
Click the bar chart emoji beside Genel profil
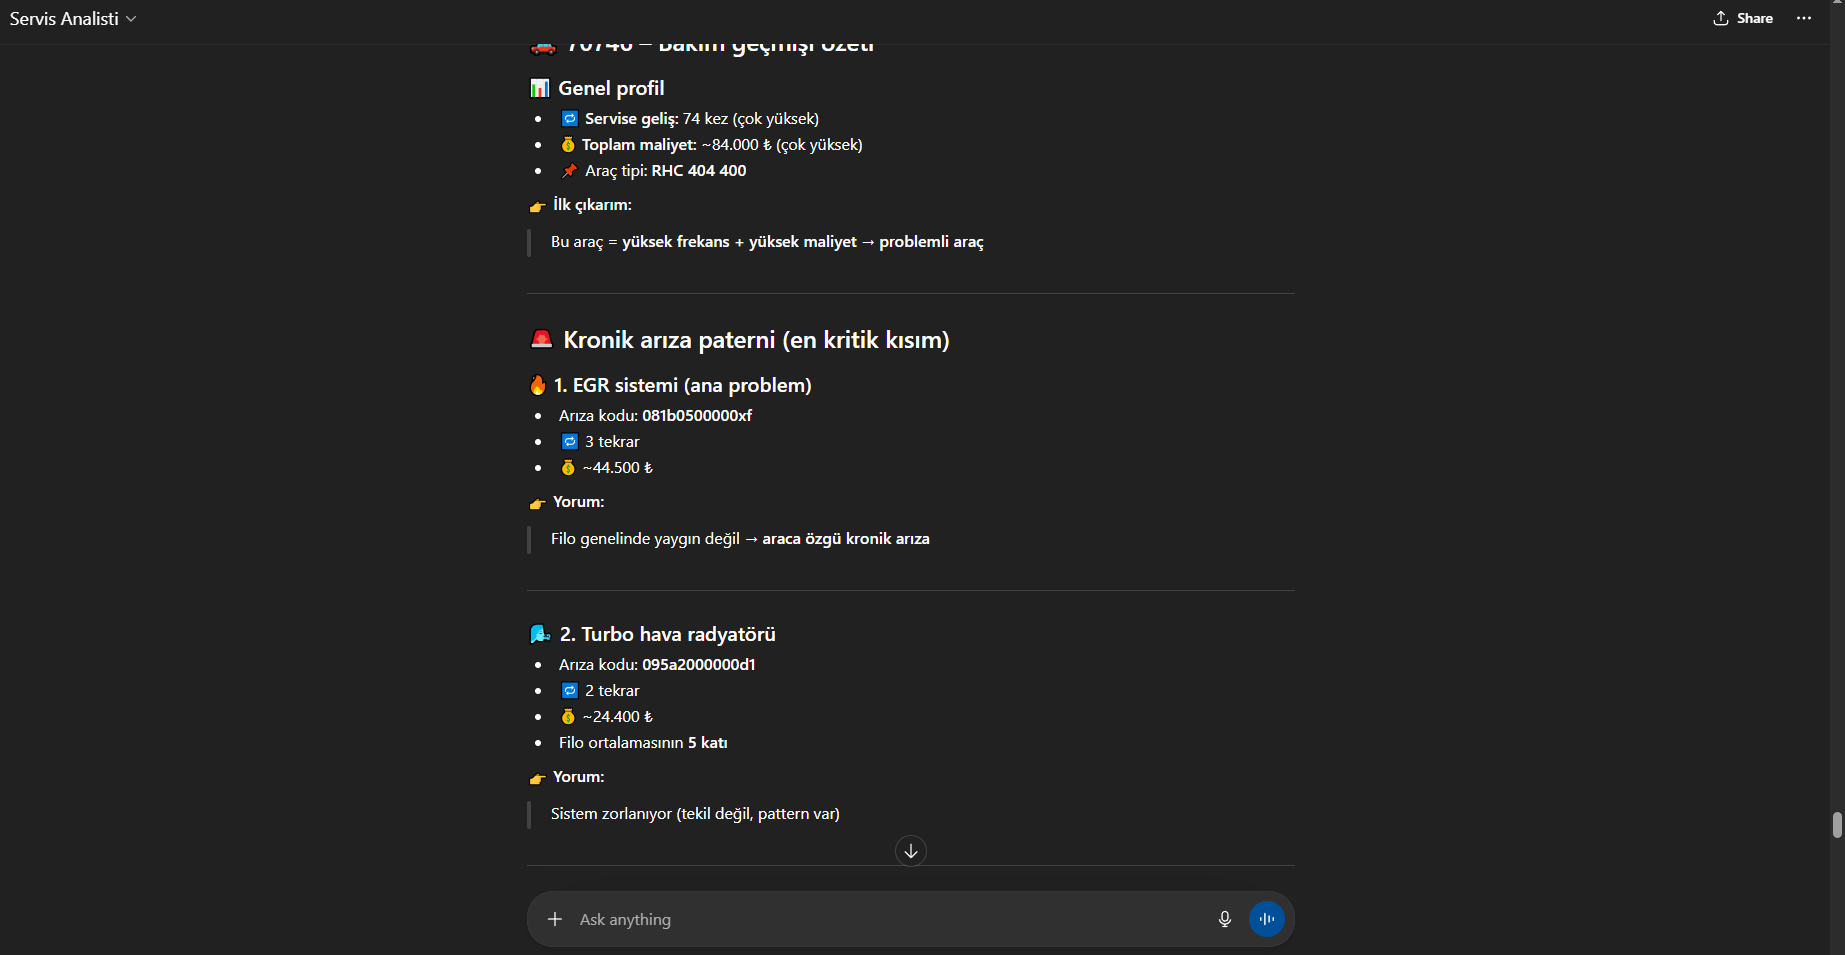point(540,88)
